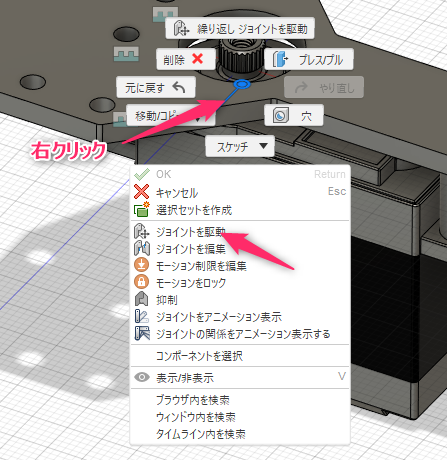Screen dimensions: 447x460
Task: Open the スケッチ dropdown arrow
Action: [263, 146]
